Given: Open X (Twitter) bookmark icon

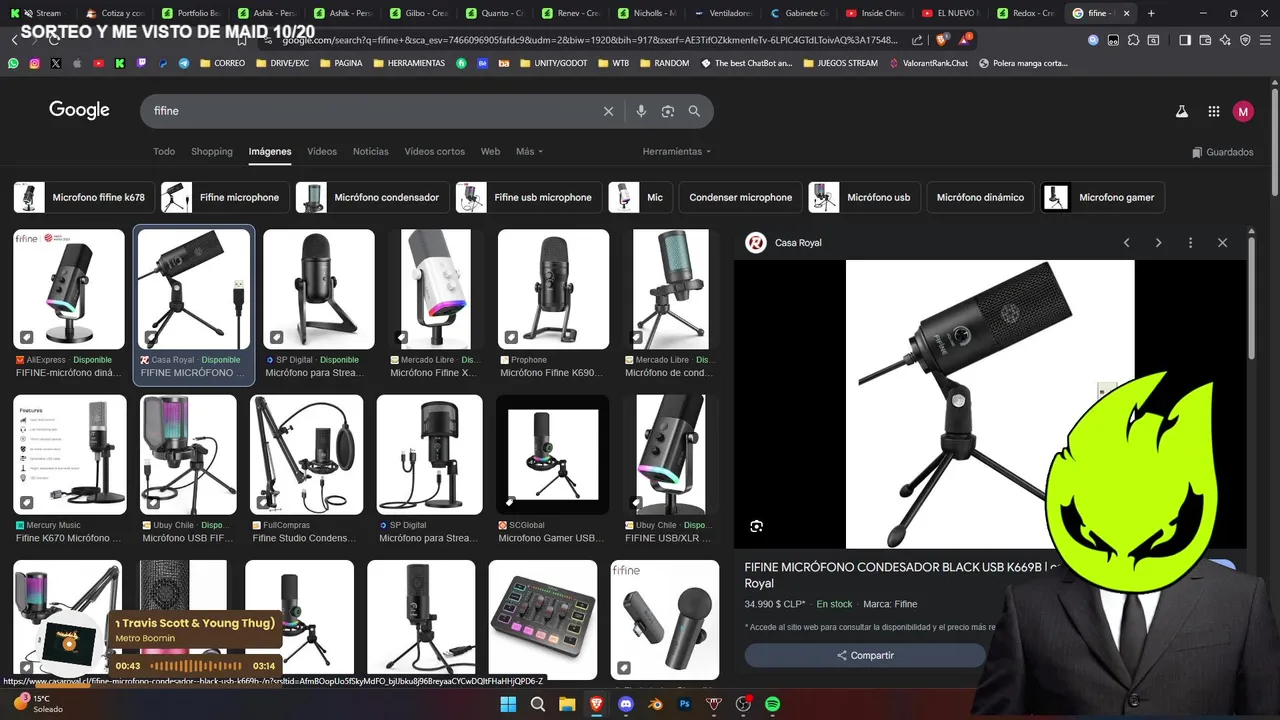Looking at the screenshot, I should [55, 63].
